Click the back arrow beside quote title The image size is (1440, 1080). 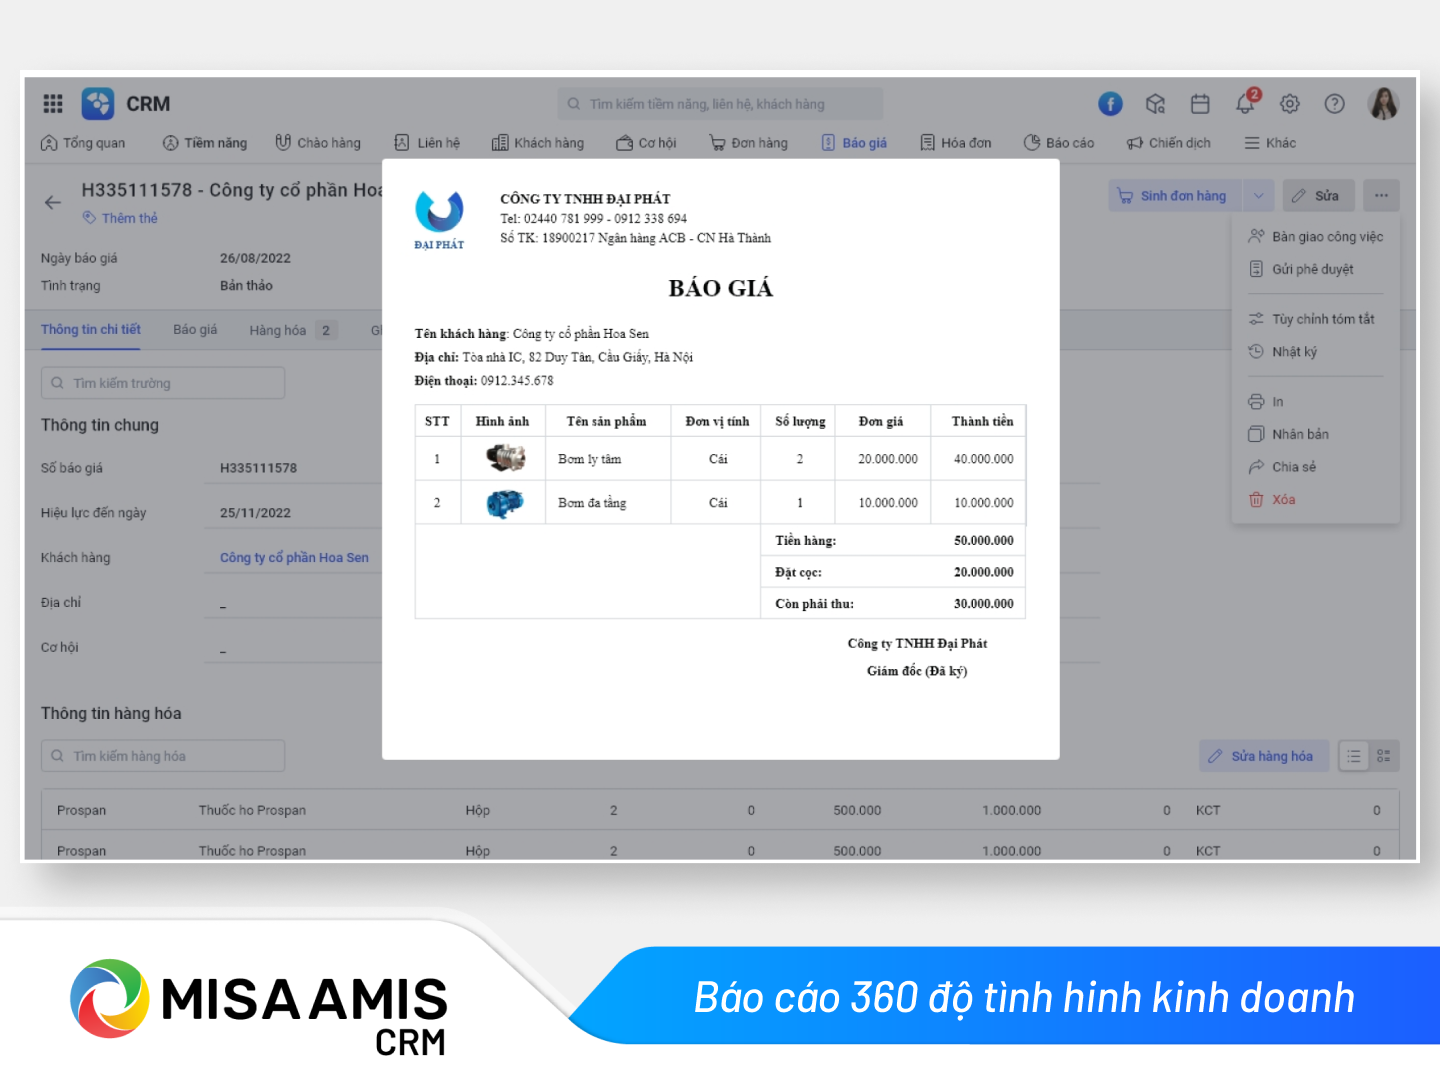(x=53, y=202)
